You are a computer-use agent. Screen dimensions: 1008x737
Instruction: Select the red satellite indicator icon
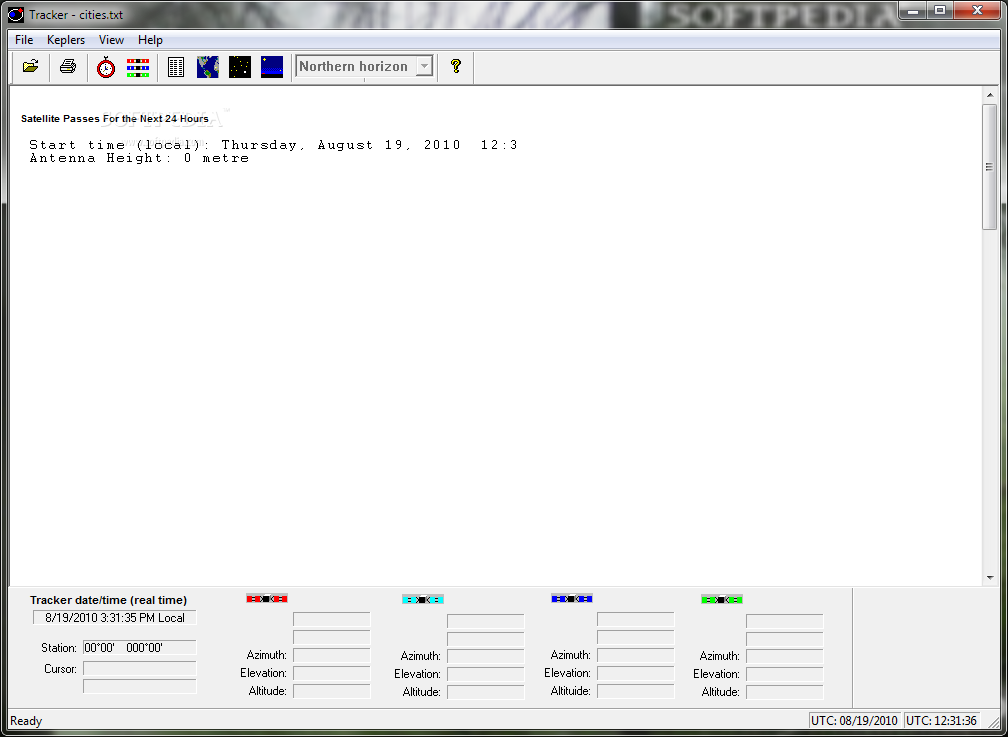click(x=267, y=599)
